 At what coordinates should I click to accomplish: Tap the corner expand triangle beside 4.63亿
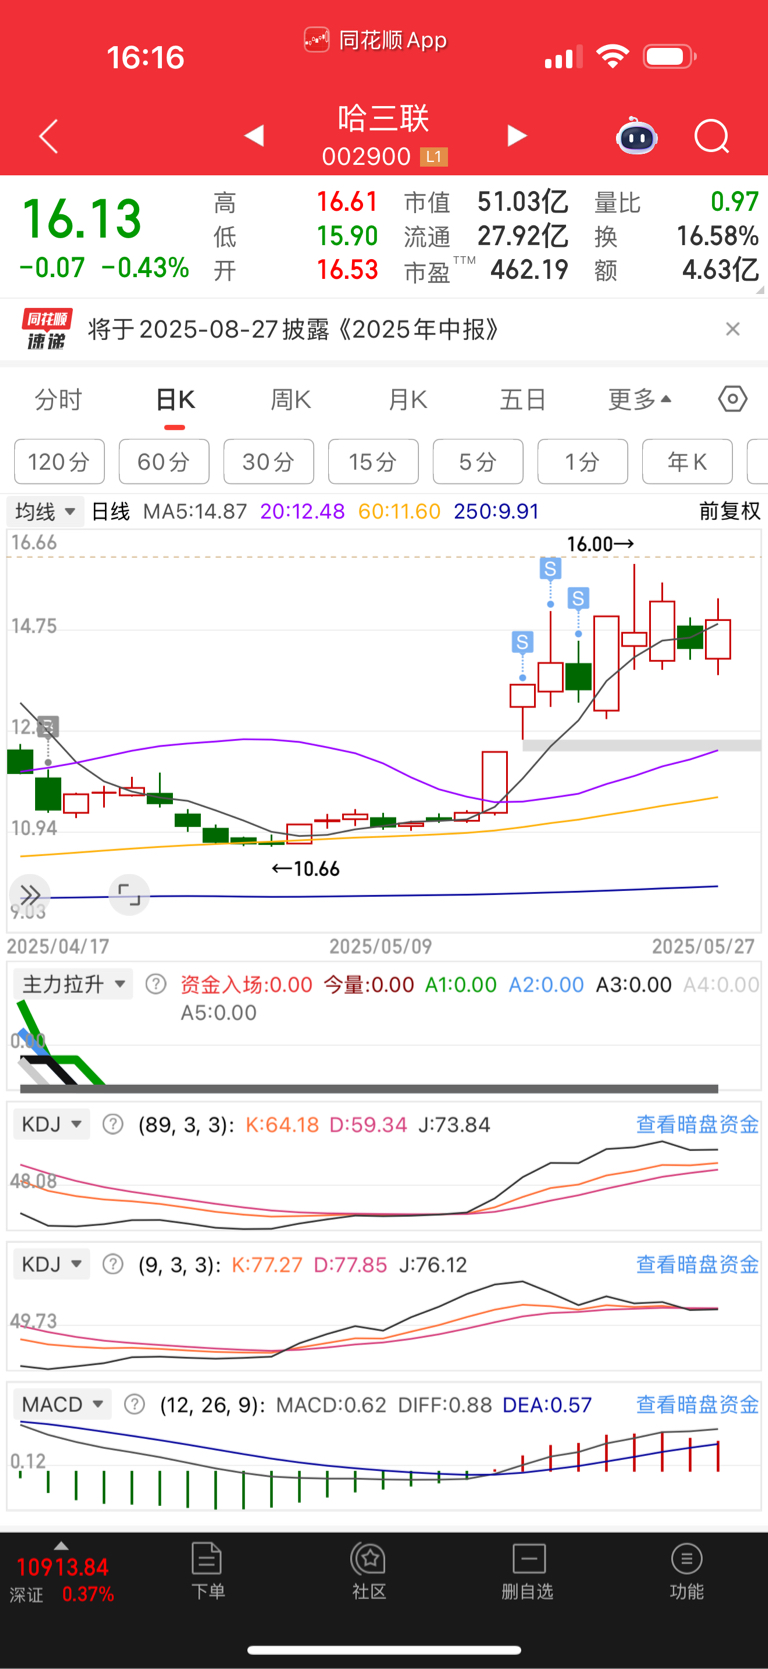(761, 290)
